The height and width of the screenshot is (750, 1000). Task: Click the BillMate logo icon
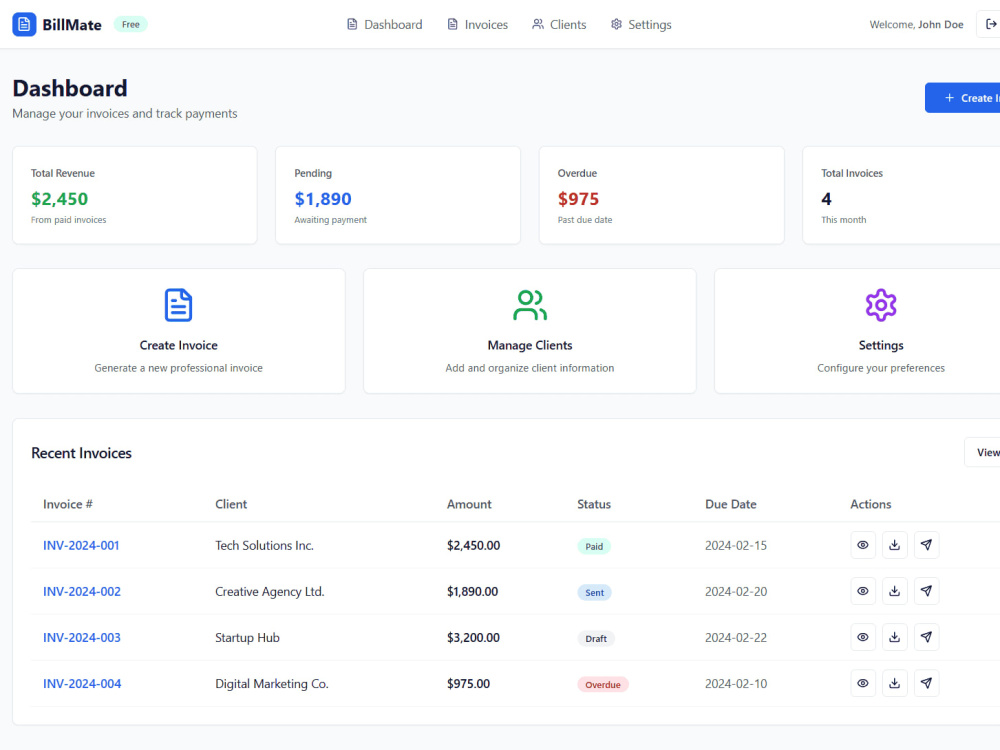click(x=24, y=24)
